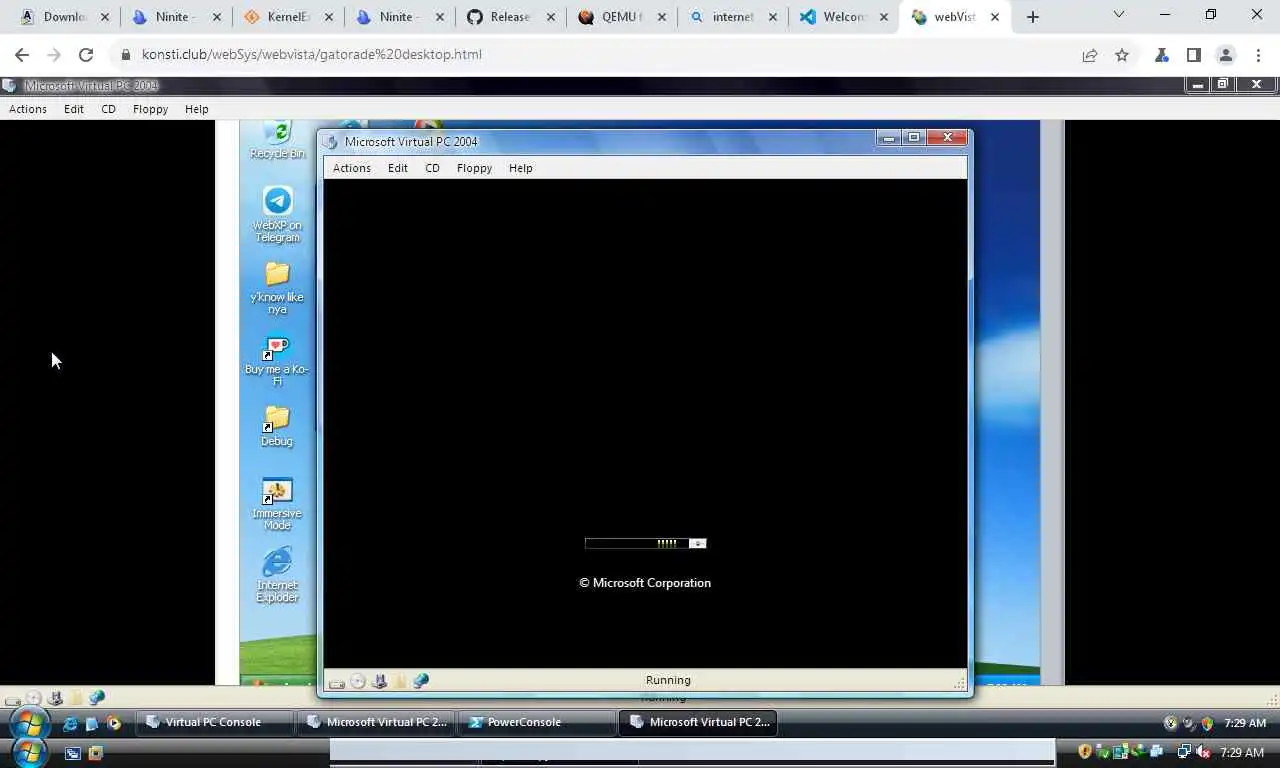Open Floppy menu in nested Virtual PC window
Viewport: 1280px width, 768px height.
click(474, 168)
